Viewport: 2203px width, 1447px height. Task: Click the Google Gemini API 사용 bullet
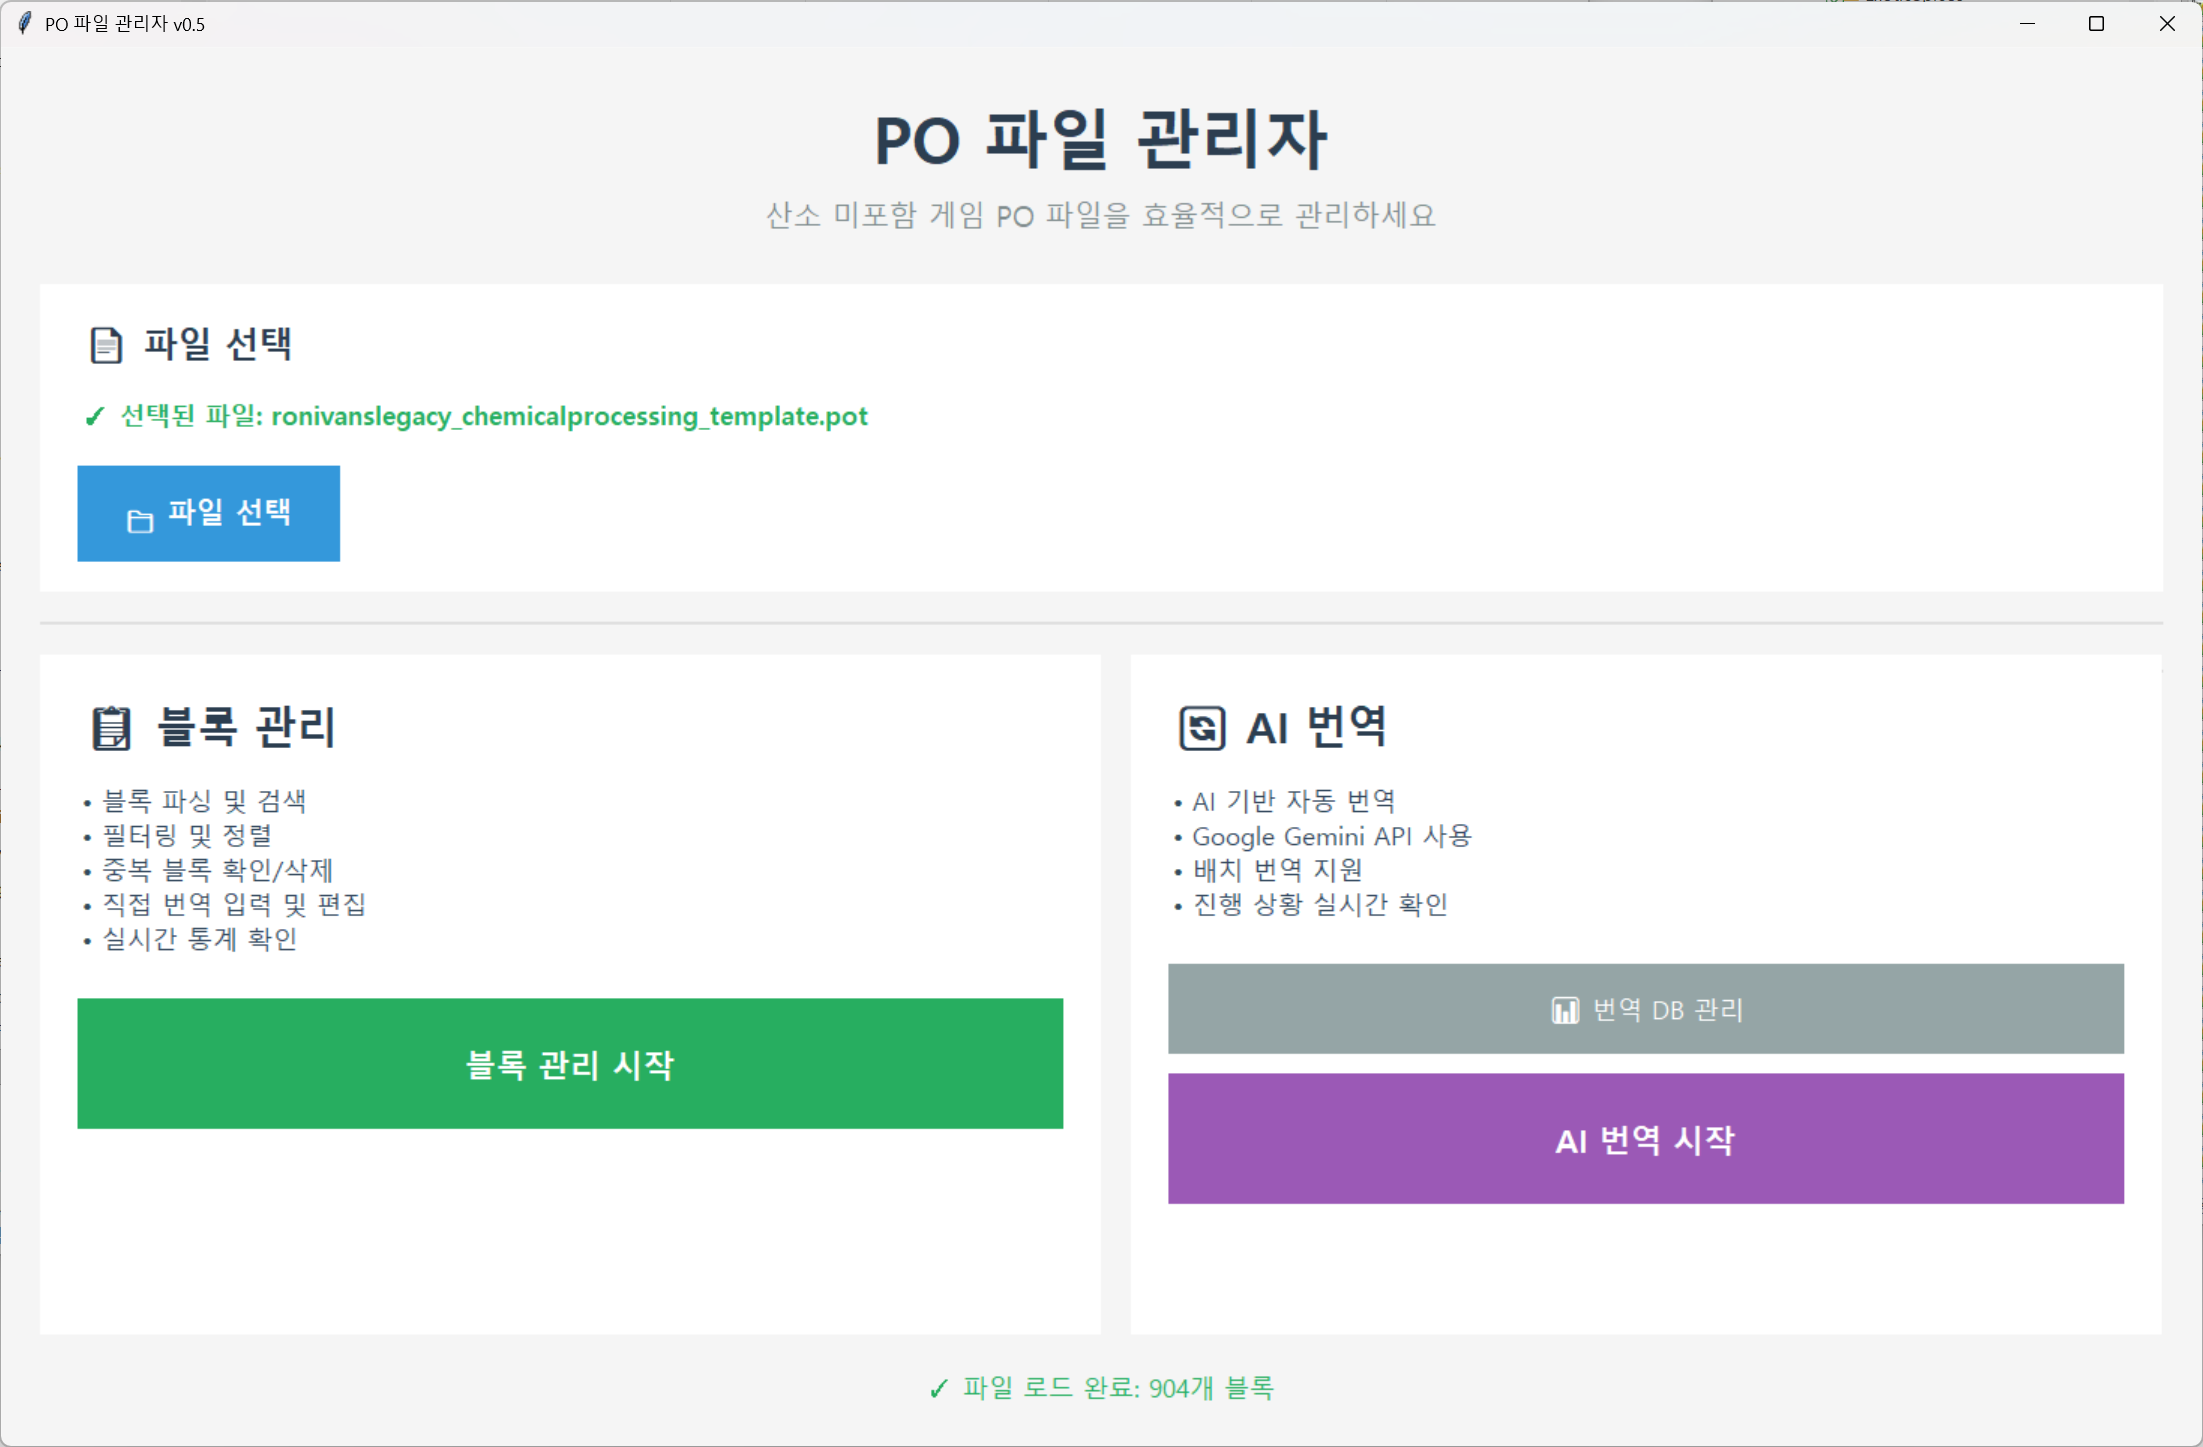click(x=1331, y=836)
